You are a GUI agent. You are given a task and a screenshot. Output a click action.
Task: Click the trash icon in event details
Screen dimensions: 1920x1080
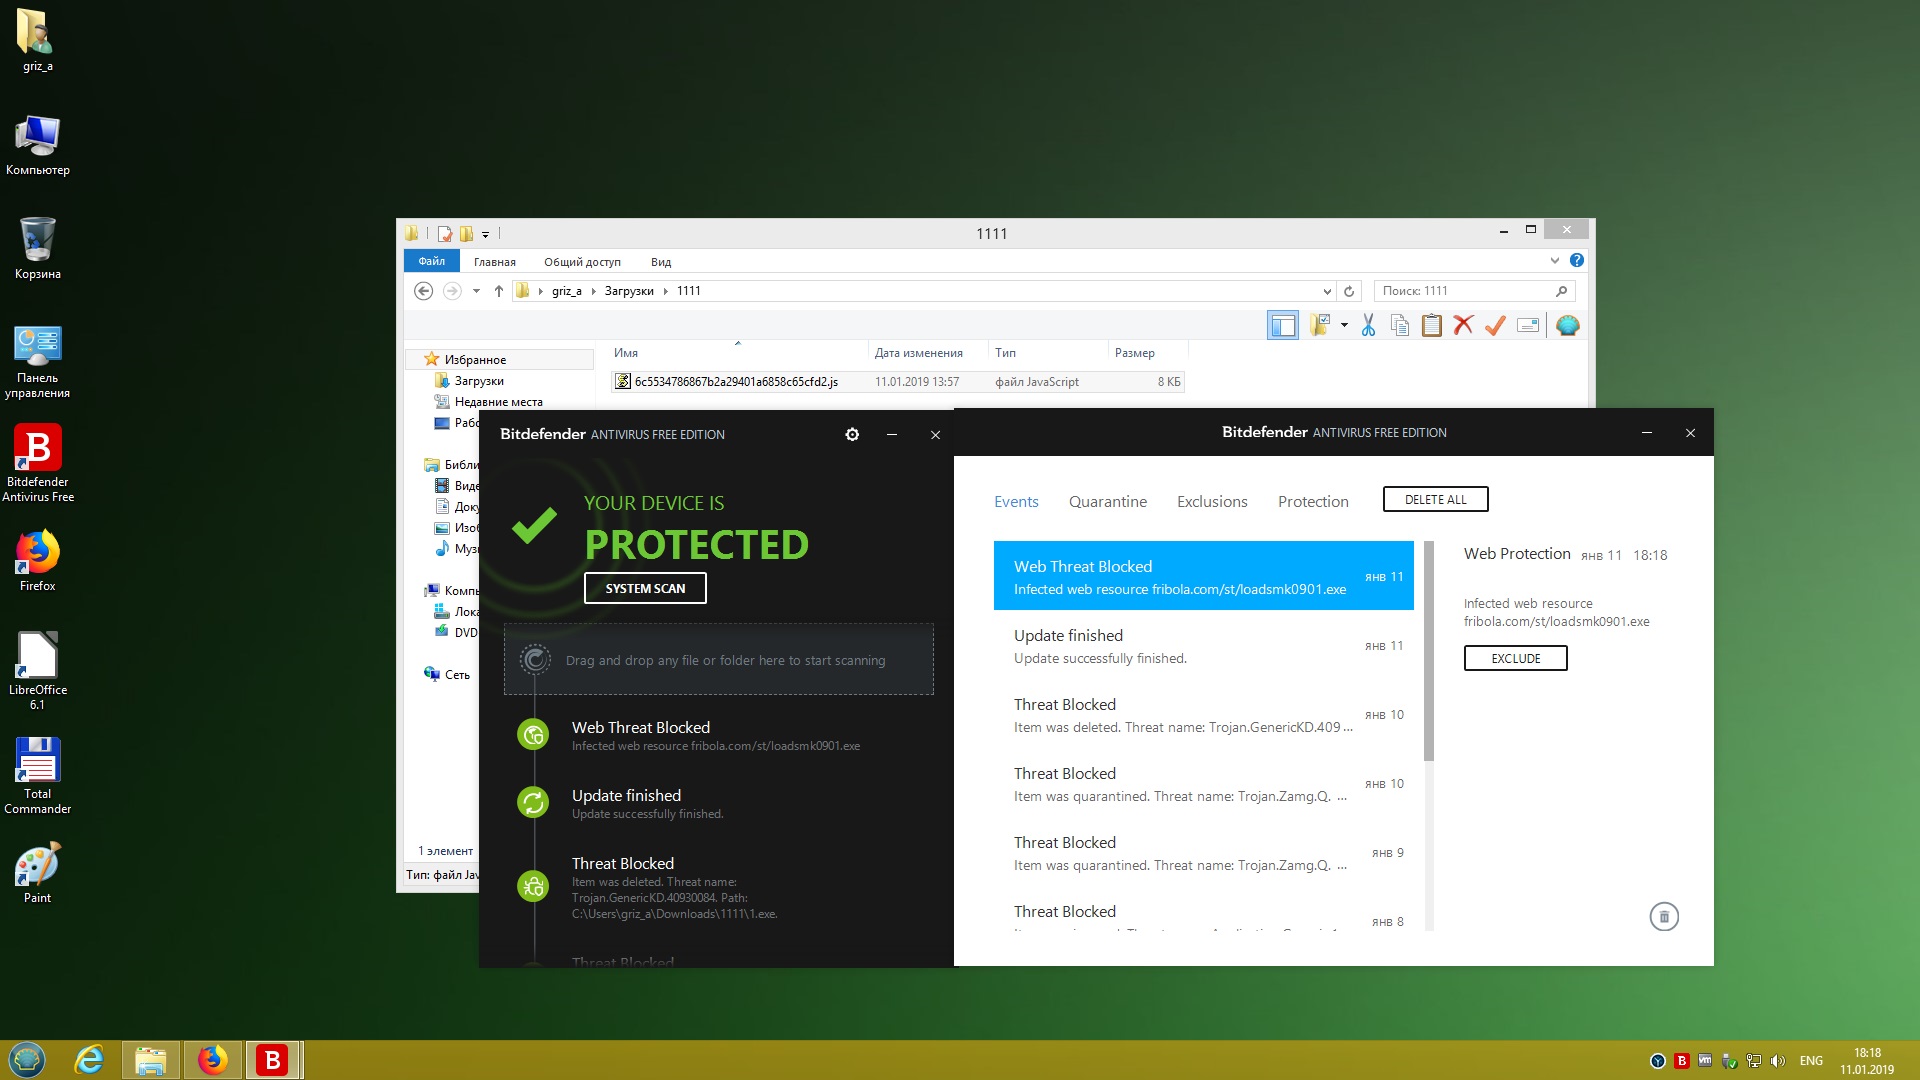1664,917
